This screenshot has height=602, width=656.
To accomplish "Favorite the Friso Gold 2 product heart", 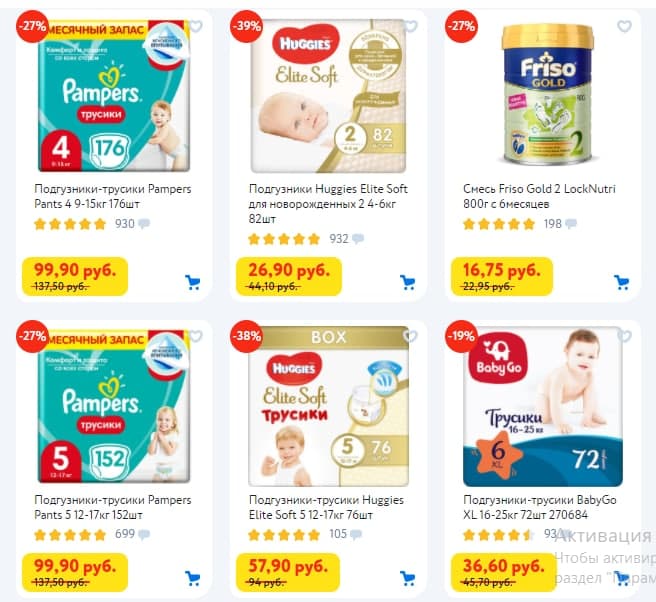I will (x=624, y=26).
